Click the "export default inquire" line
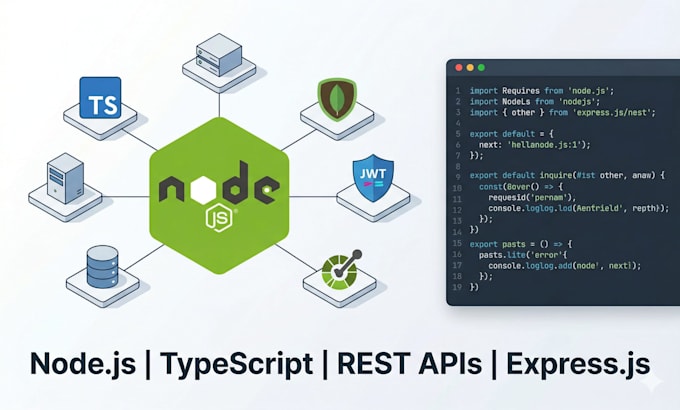The width and height of the screenshot is (680, 410). (x=567, y=176)
